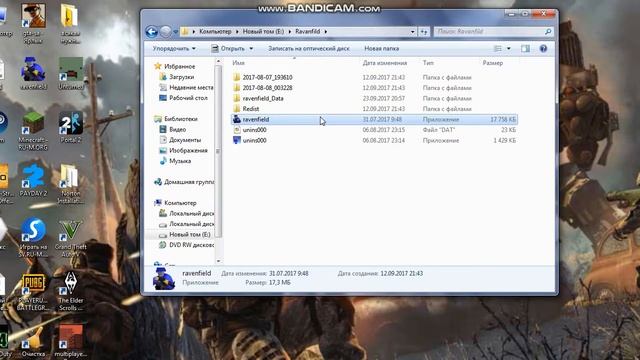Click the Explorer forward arrow button
This screenshot has height=360, width=640.
pos(165,31)
